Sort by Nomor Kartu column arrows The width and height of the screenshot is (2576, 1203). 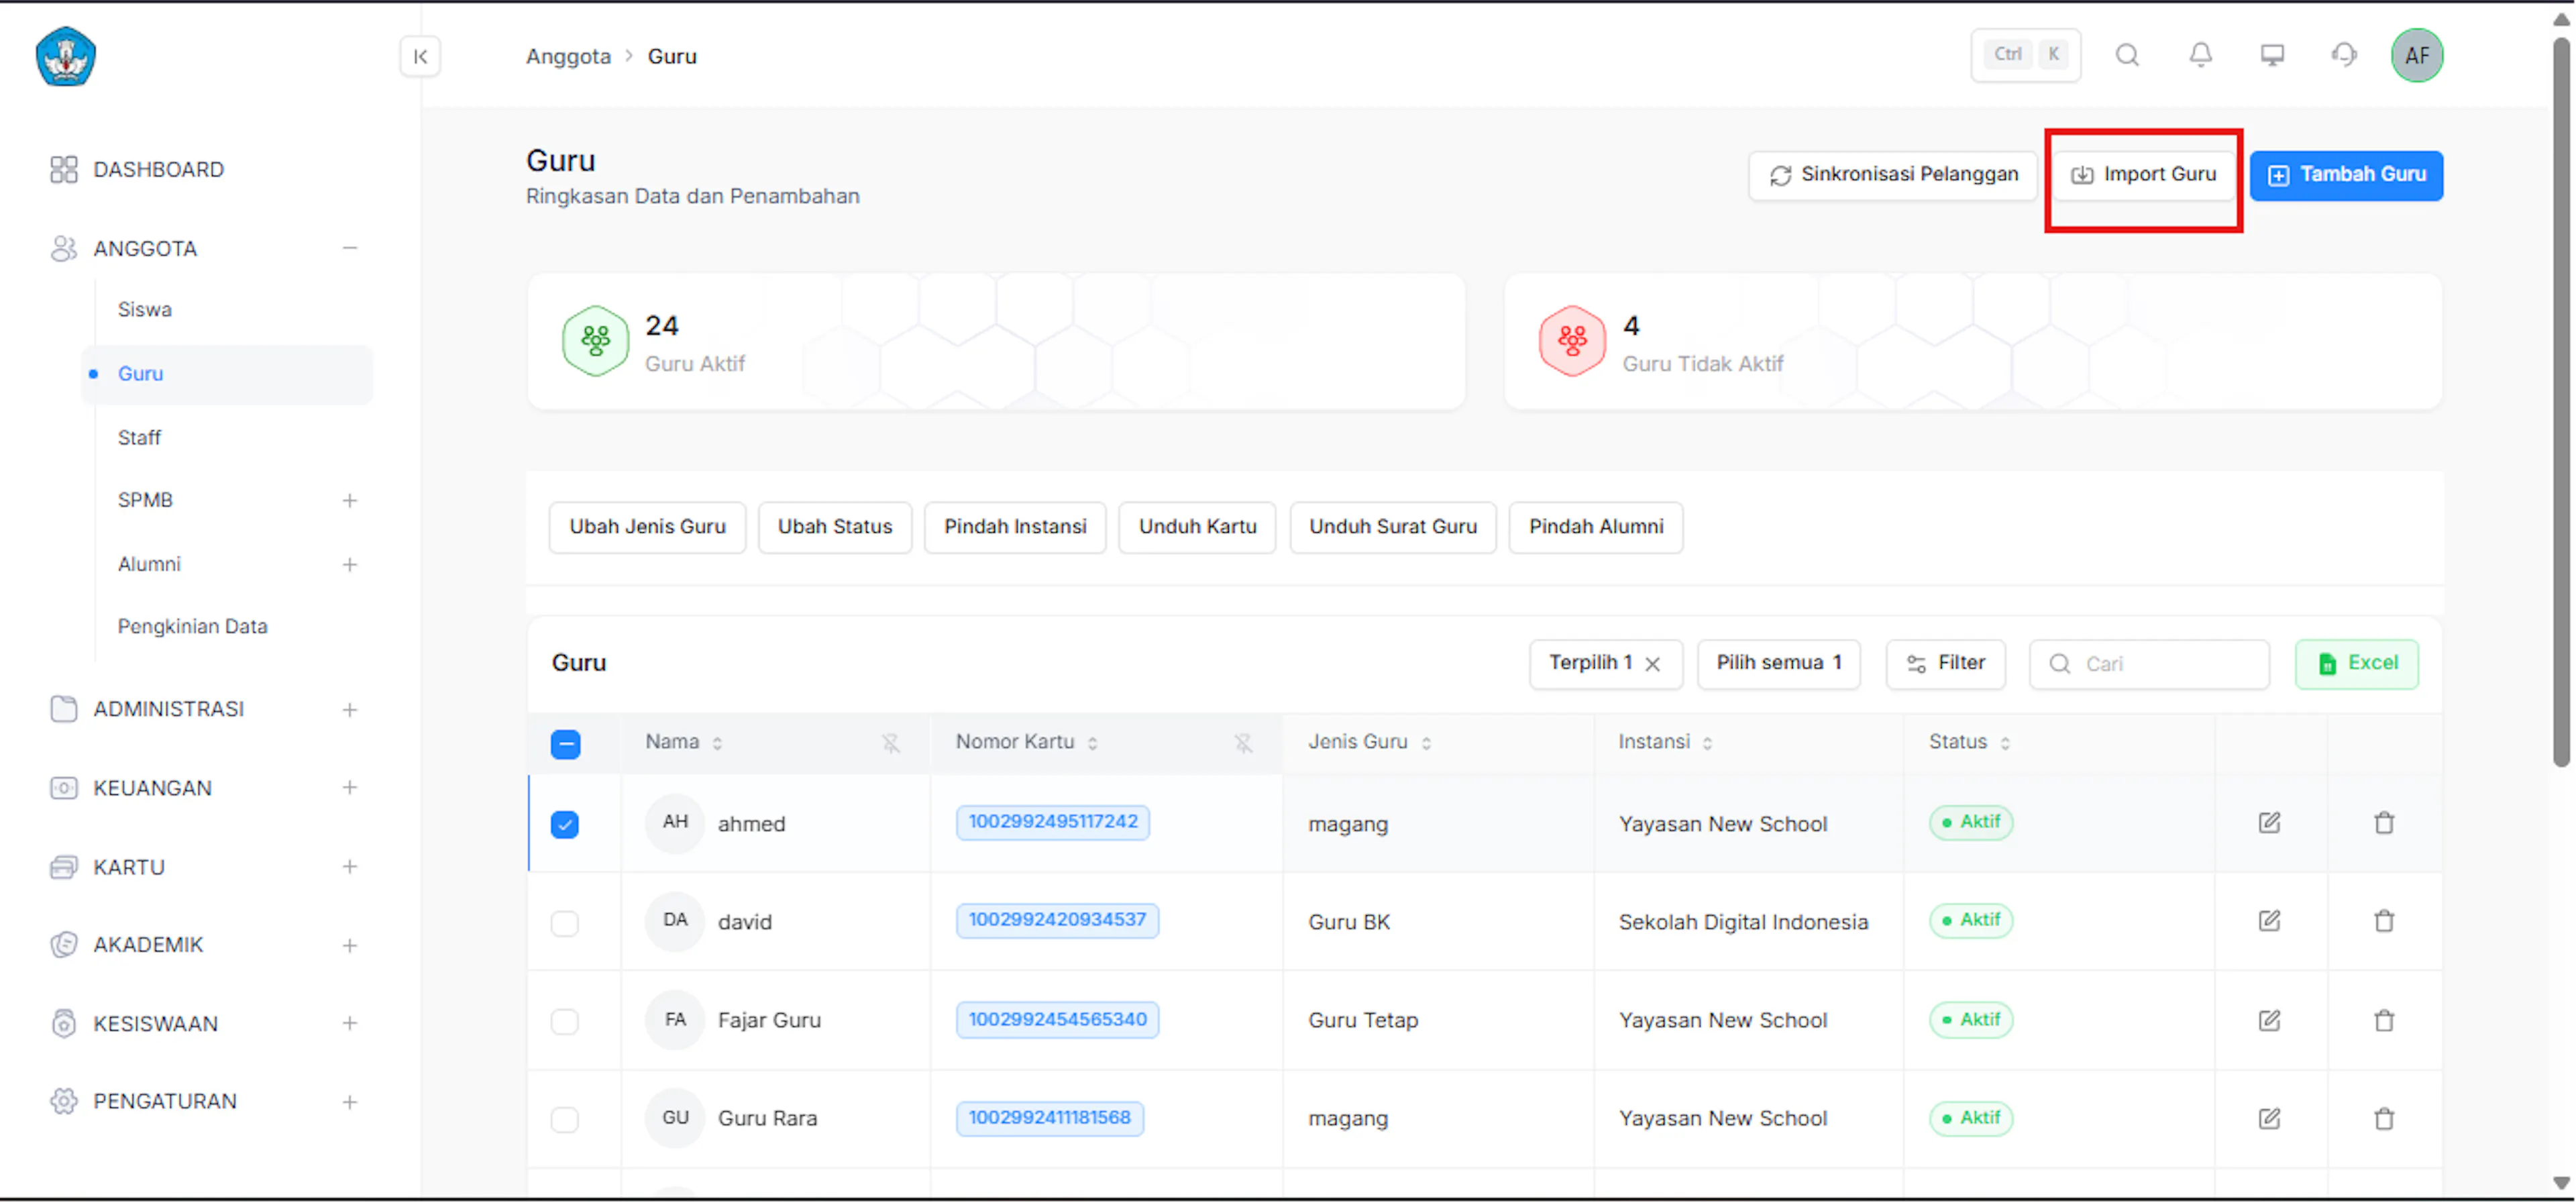click(1092, 743)
